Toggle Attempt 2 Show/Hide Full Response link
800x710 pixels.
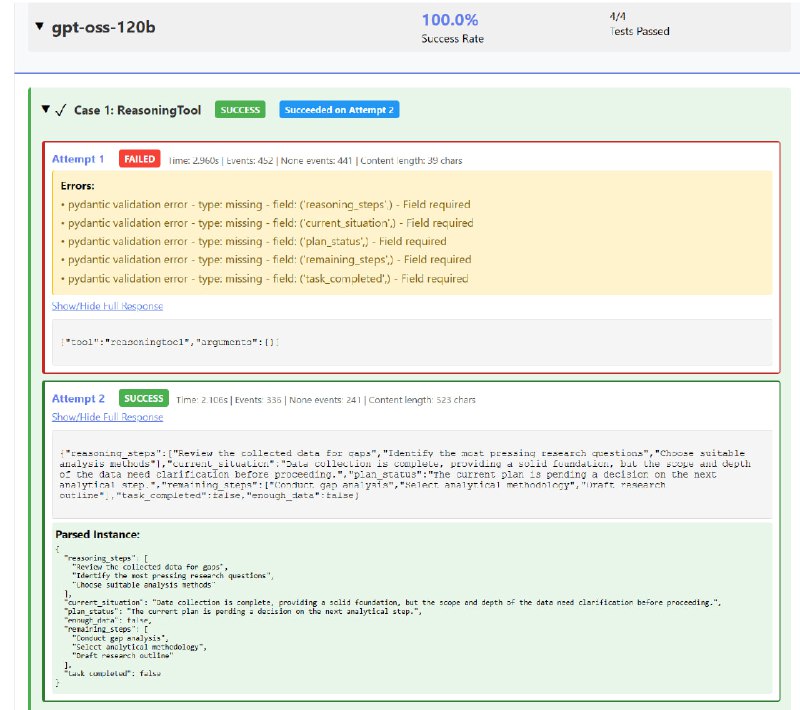(107, 417)
